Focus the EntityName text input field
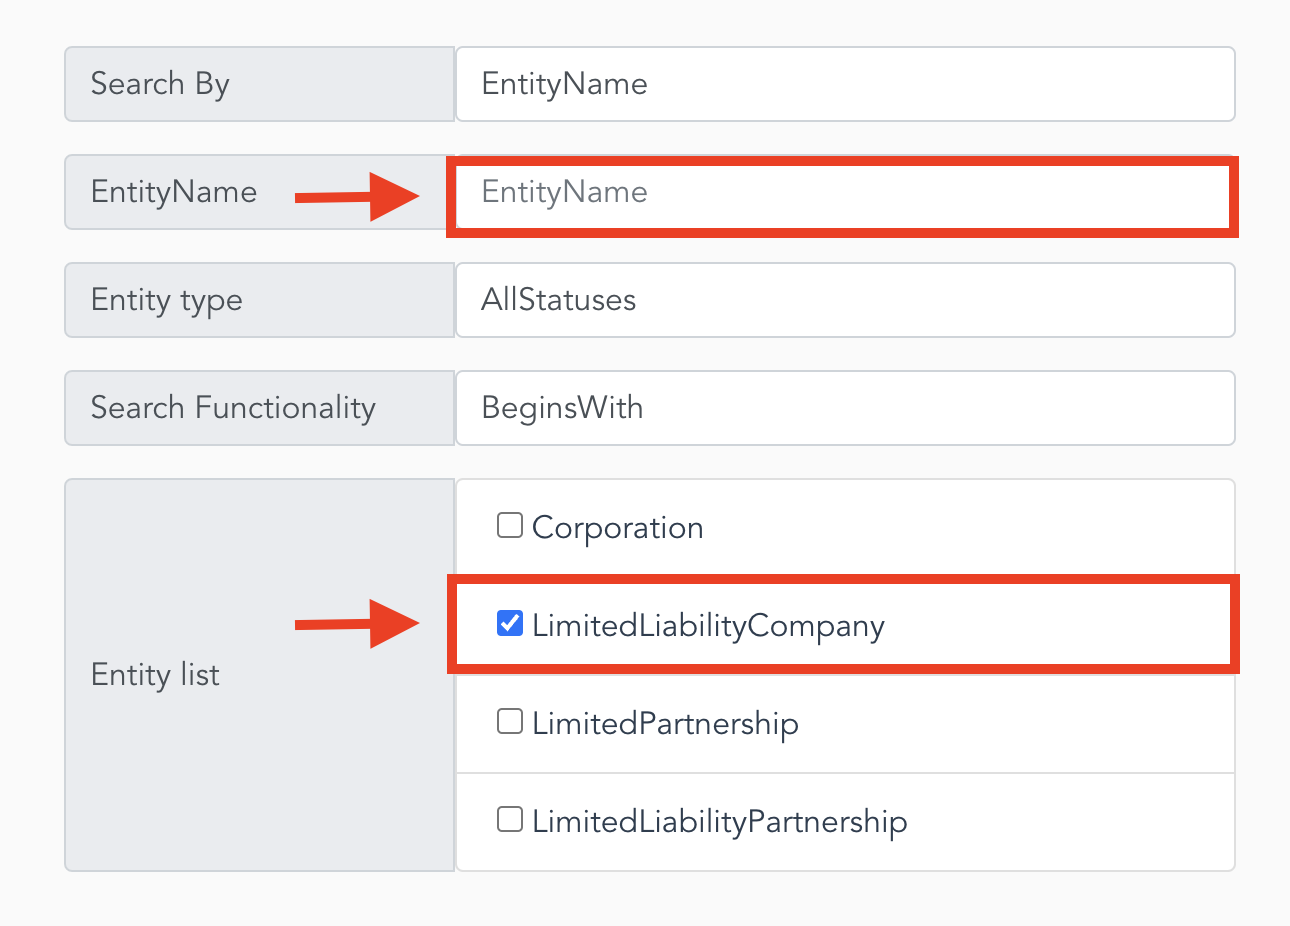 pos(843,197)
